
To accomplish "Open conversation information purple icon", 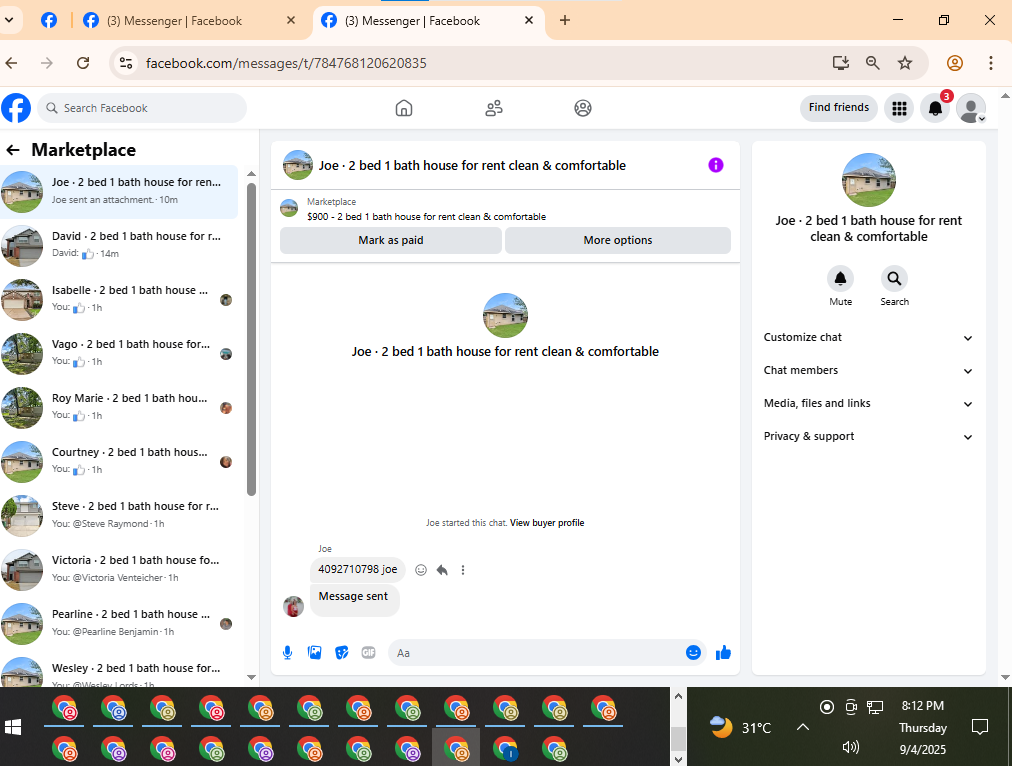I will click(x=716, y=165).
